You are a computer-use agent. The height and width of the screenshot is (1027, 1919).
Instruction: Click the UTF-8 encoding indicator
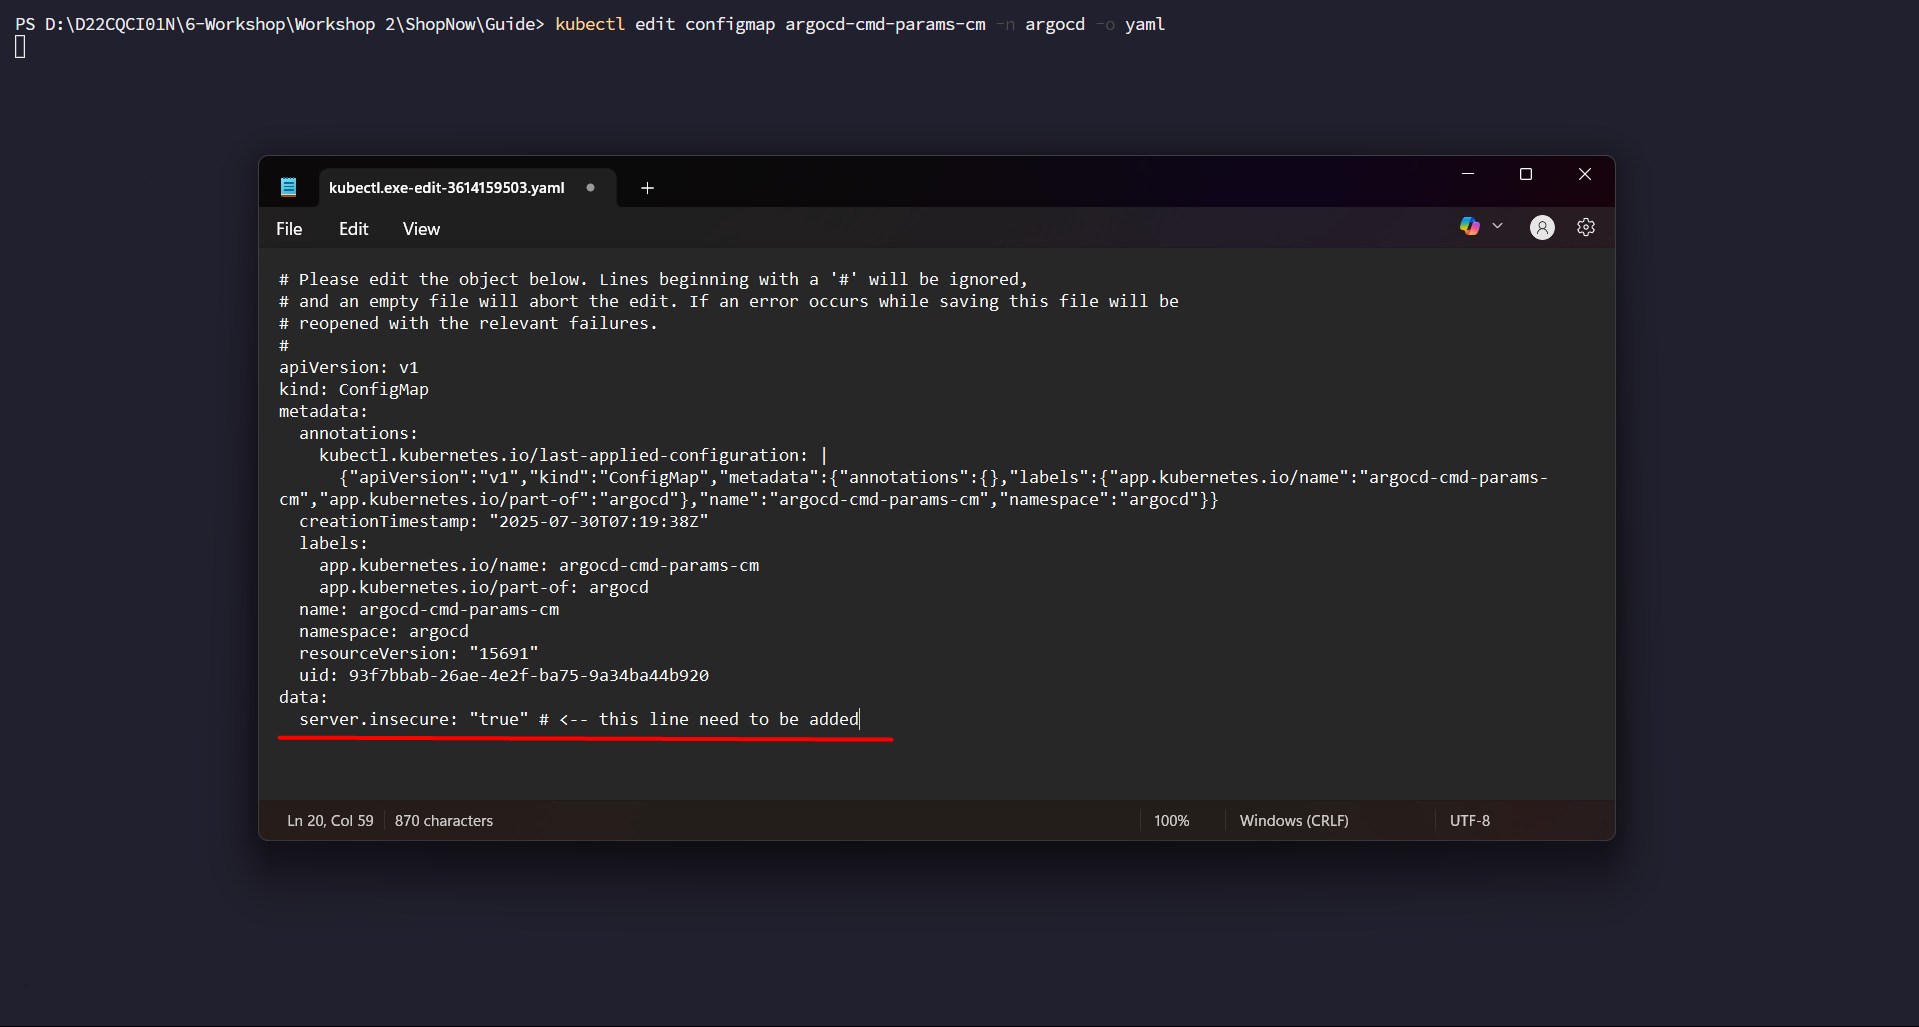tap(1469, 821)
